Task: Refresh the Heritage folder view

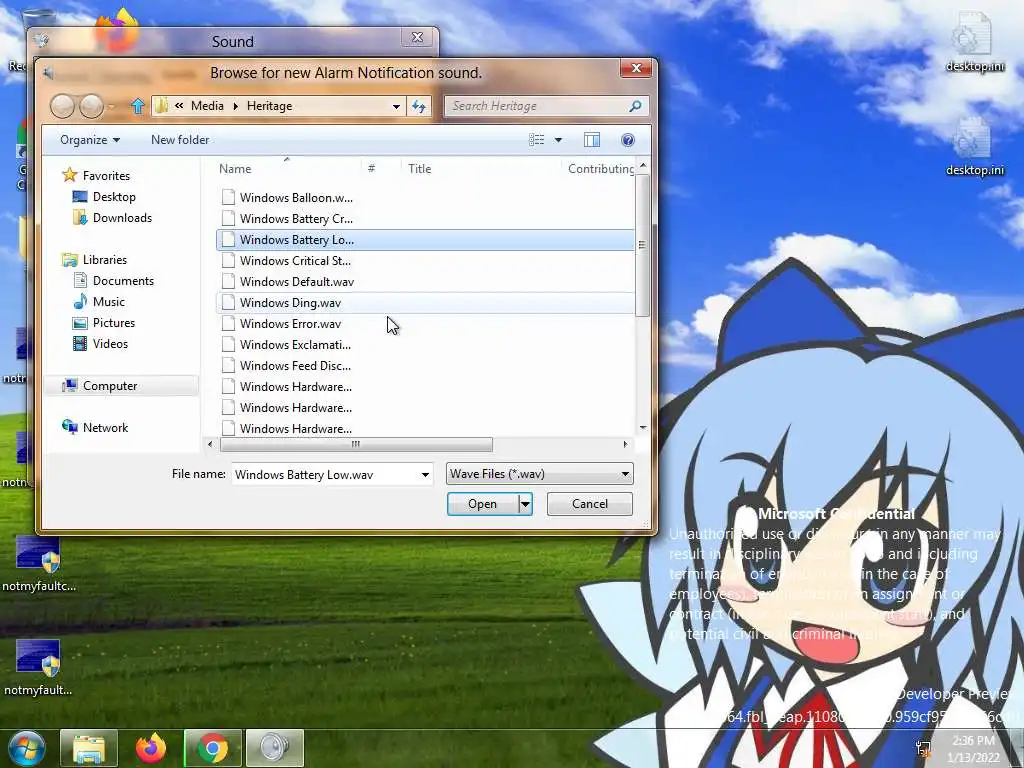Action: click(419, 106)
